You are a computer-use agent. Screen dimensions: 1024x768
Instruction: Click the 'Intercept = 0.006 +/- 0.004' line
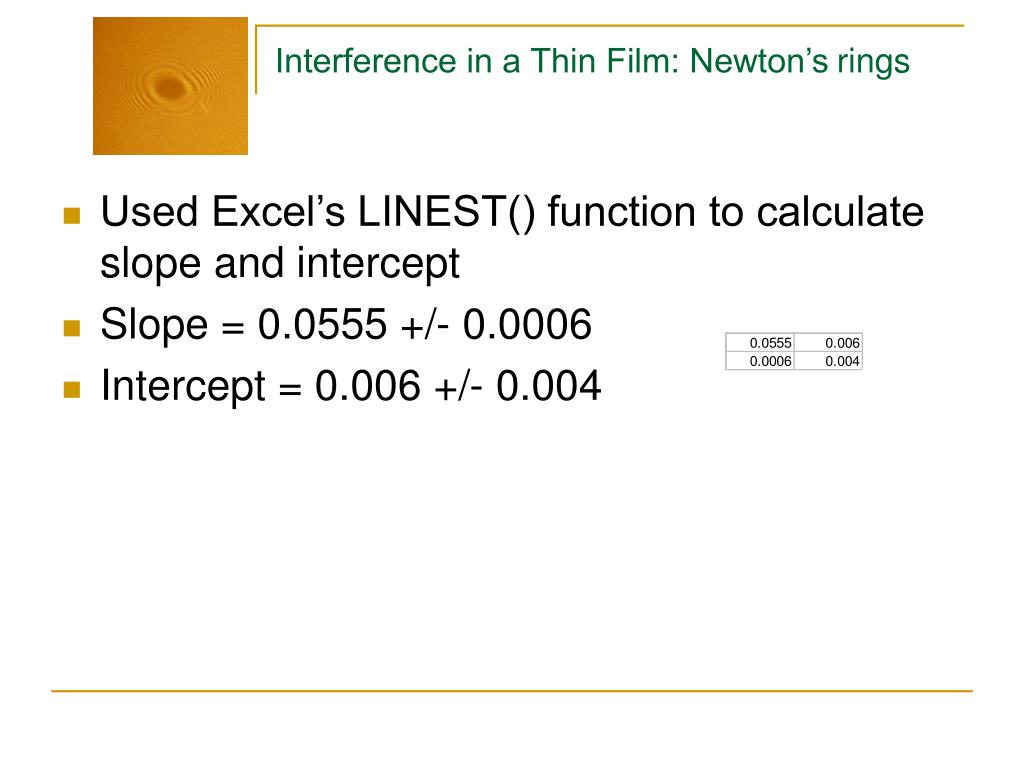tap(351, 386)
